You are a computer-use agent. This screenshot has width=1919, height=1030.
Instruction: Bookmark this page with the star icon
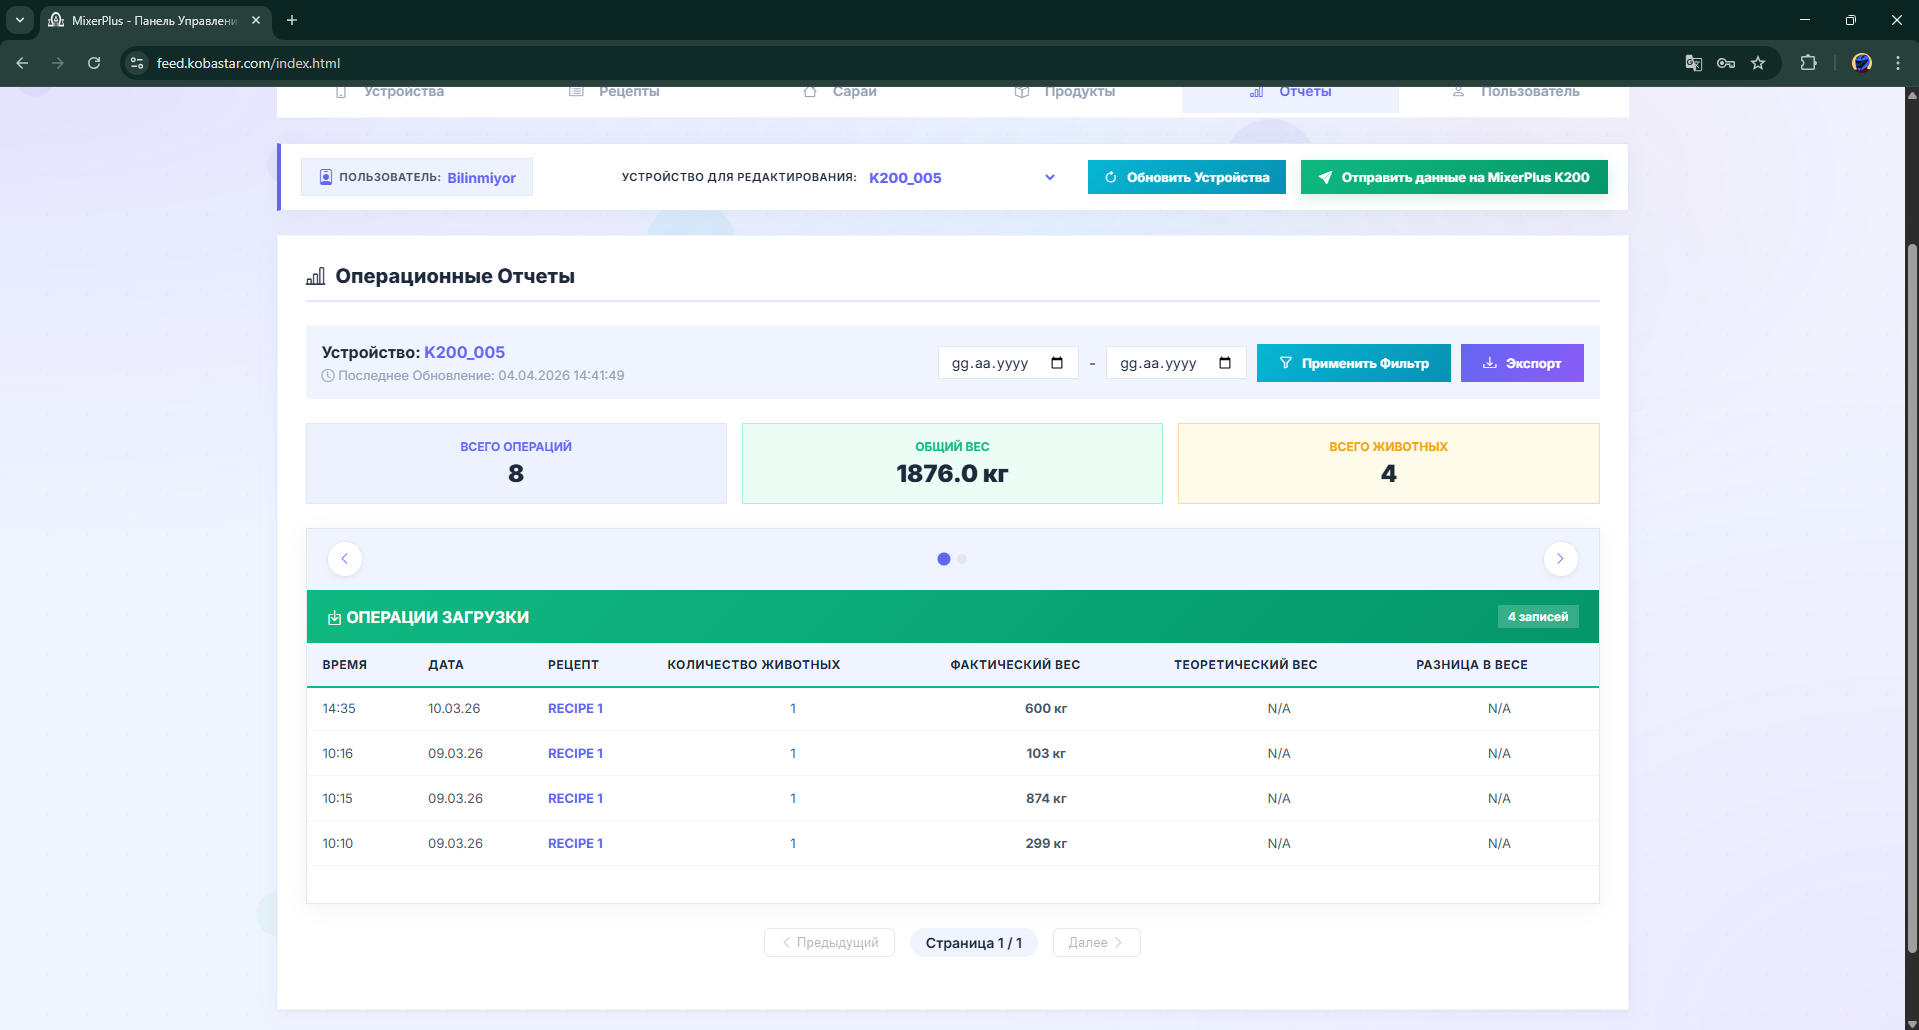1758,63
